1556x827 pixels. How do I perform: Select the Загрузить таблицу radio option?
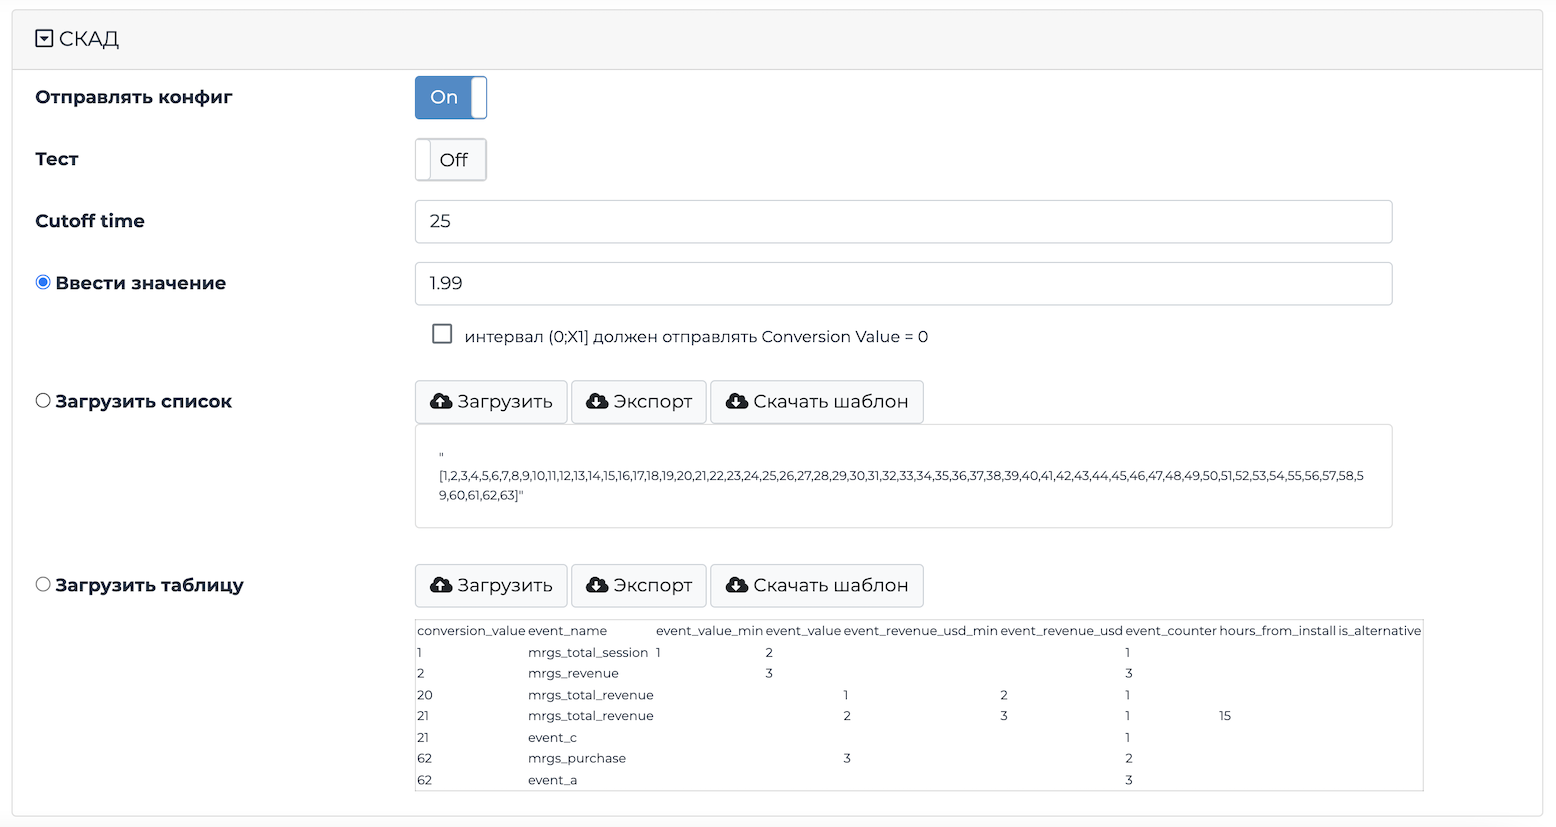point(43,585)
